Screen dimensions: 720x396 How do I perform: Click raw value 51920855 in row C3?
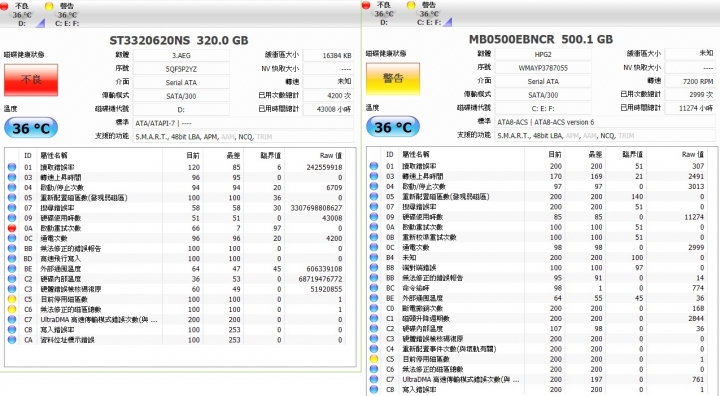pos(326,289)
